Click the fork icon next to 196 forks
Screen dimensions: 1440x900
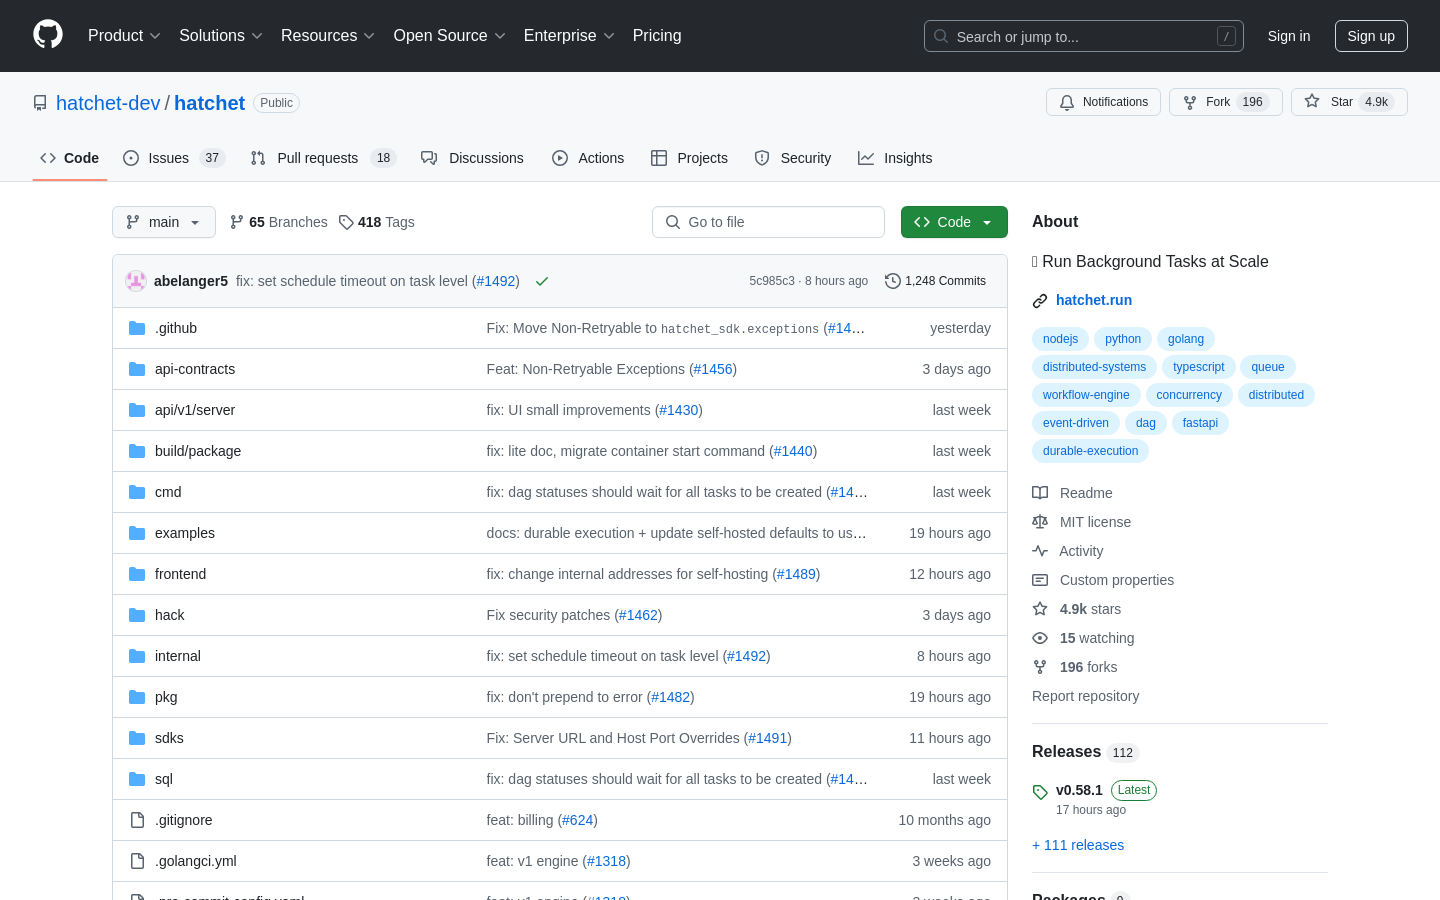click(1040, 667)
